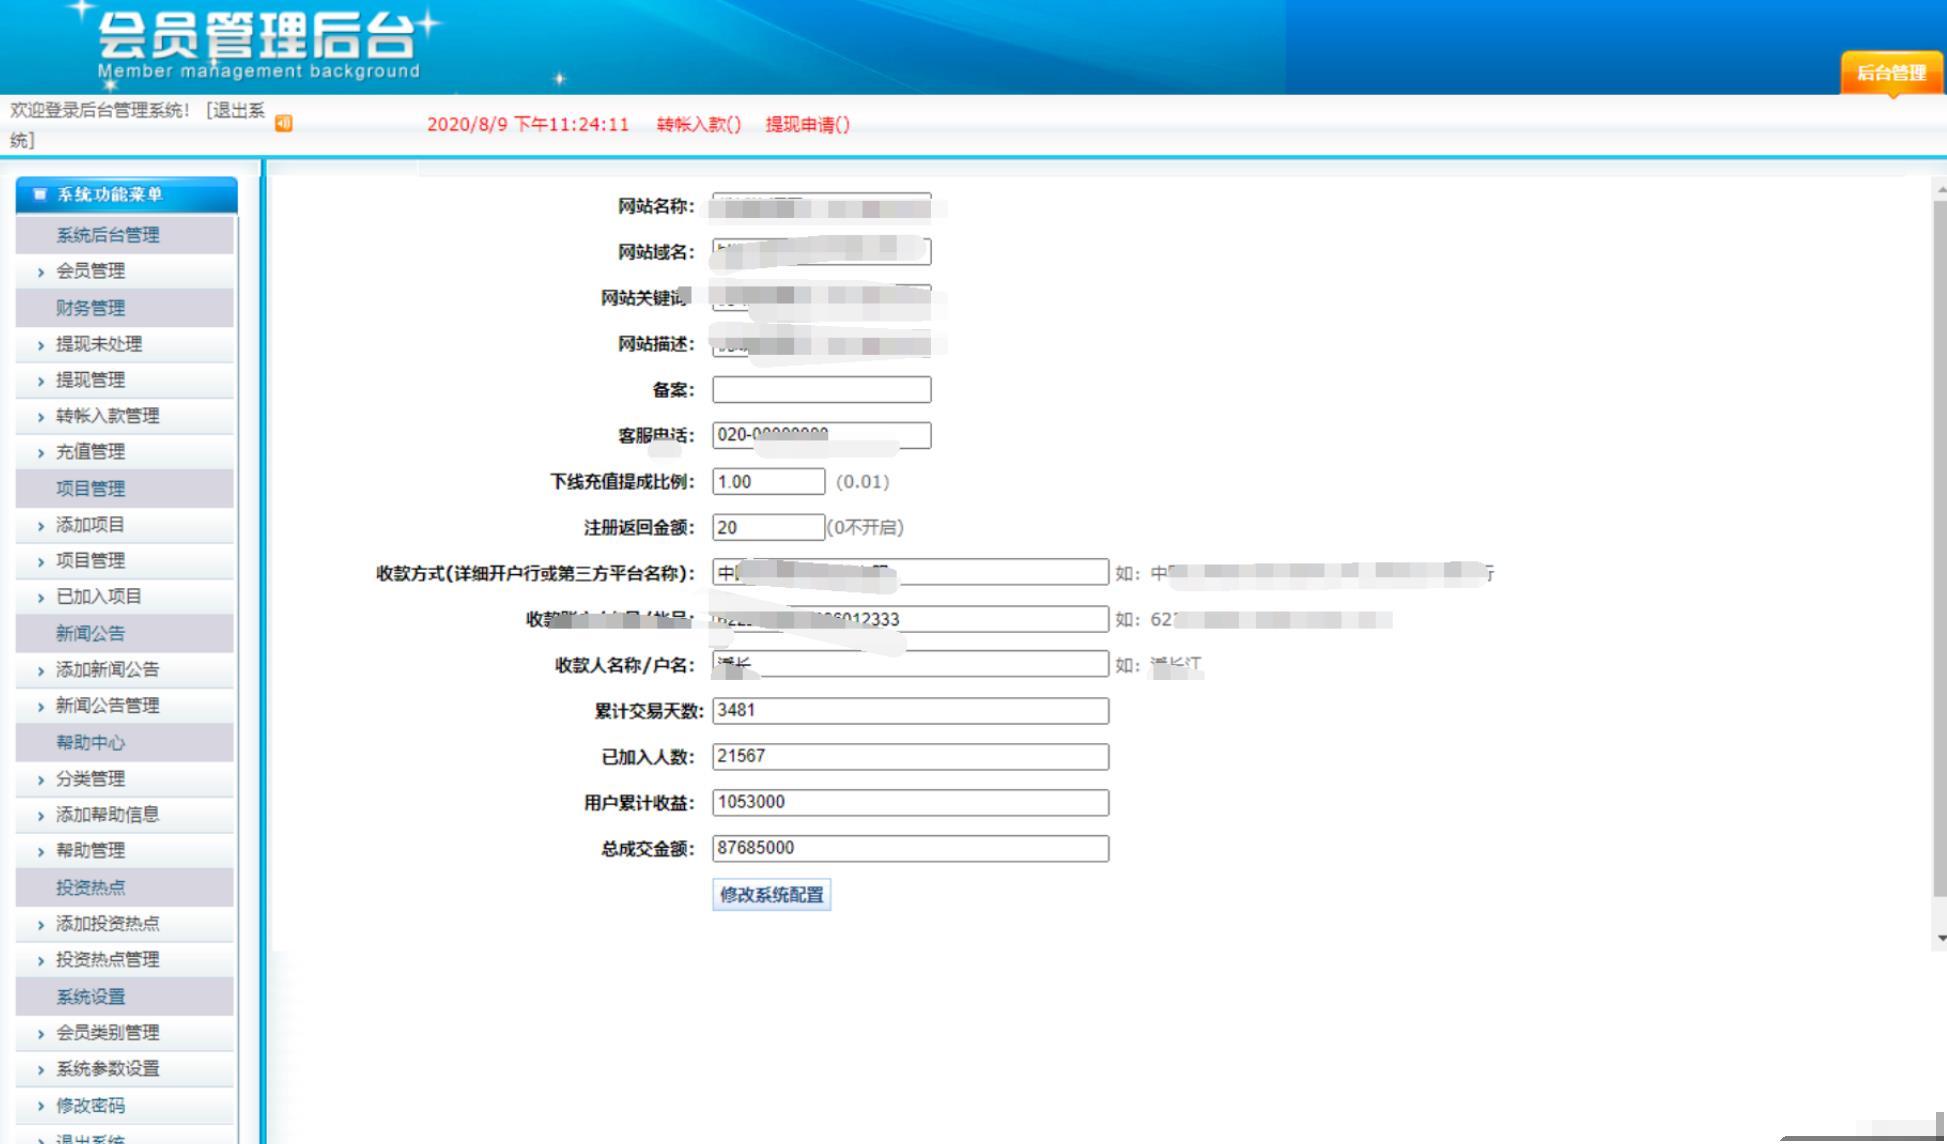Click the orange speaker icon near logout
Viewport: 1947px width, 1144px height.
point(284,123)
